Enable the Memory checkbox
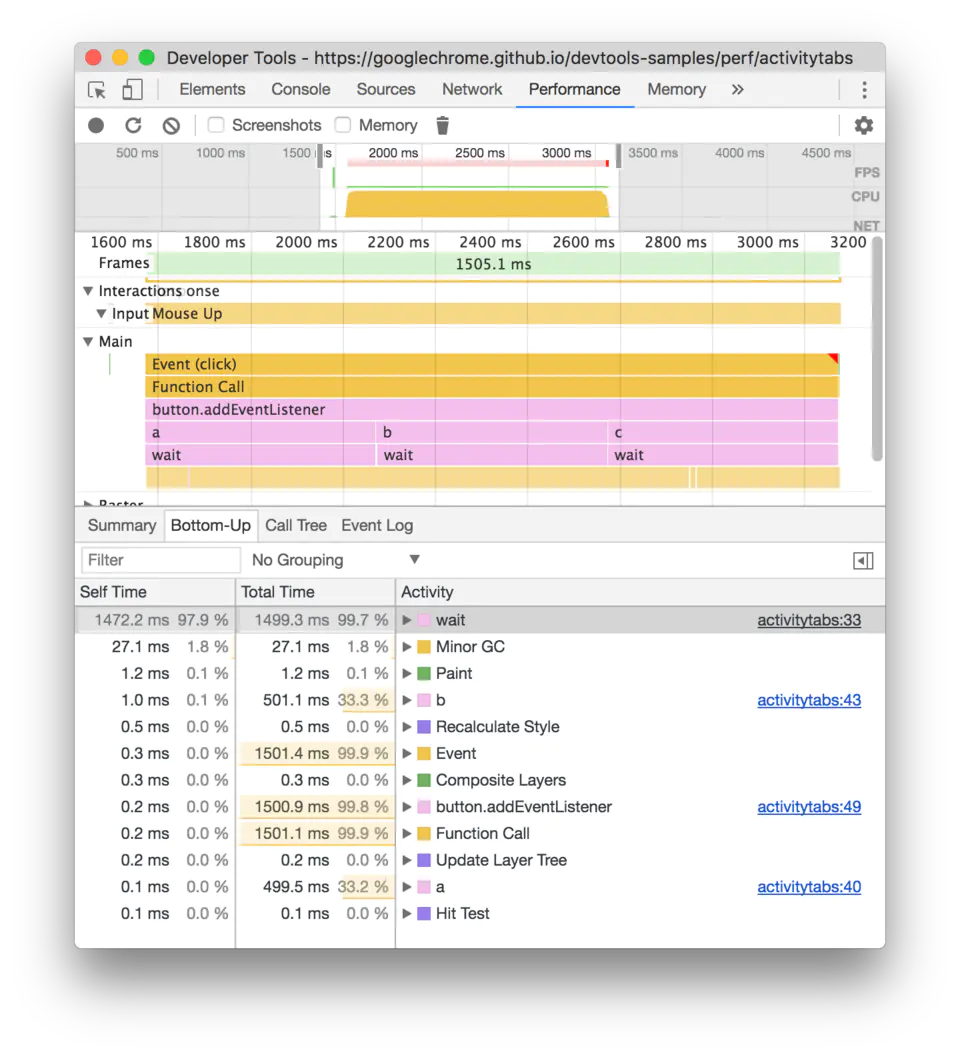The image size is (960, 1055). pos(341,124)
